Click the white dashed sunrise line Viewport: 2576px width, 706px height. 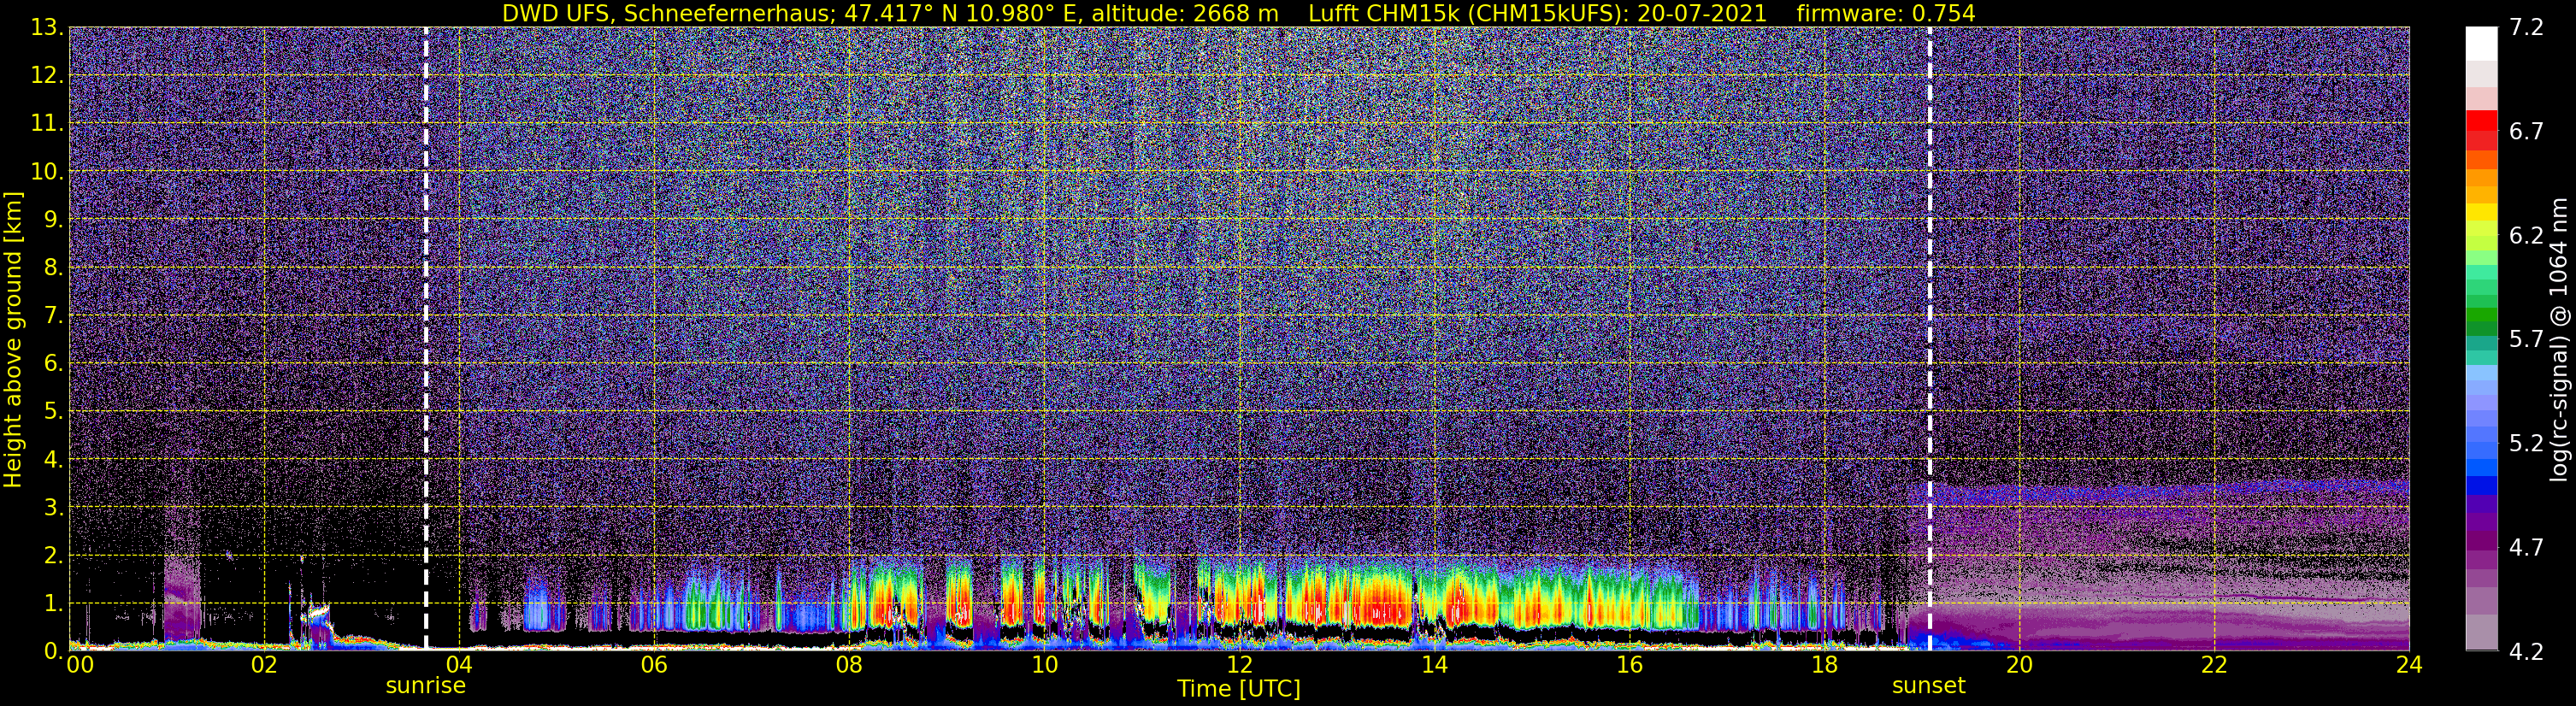coord(426,338)
